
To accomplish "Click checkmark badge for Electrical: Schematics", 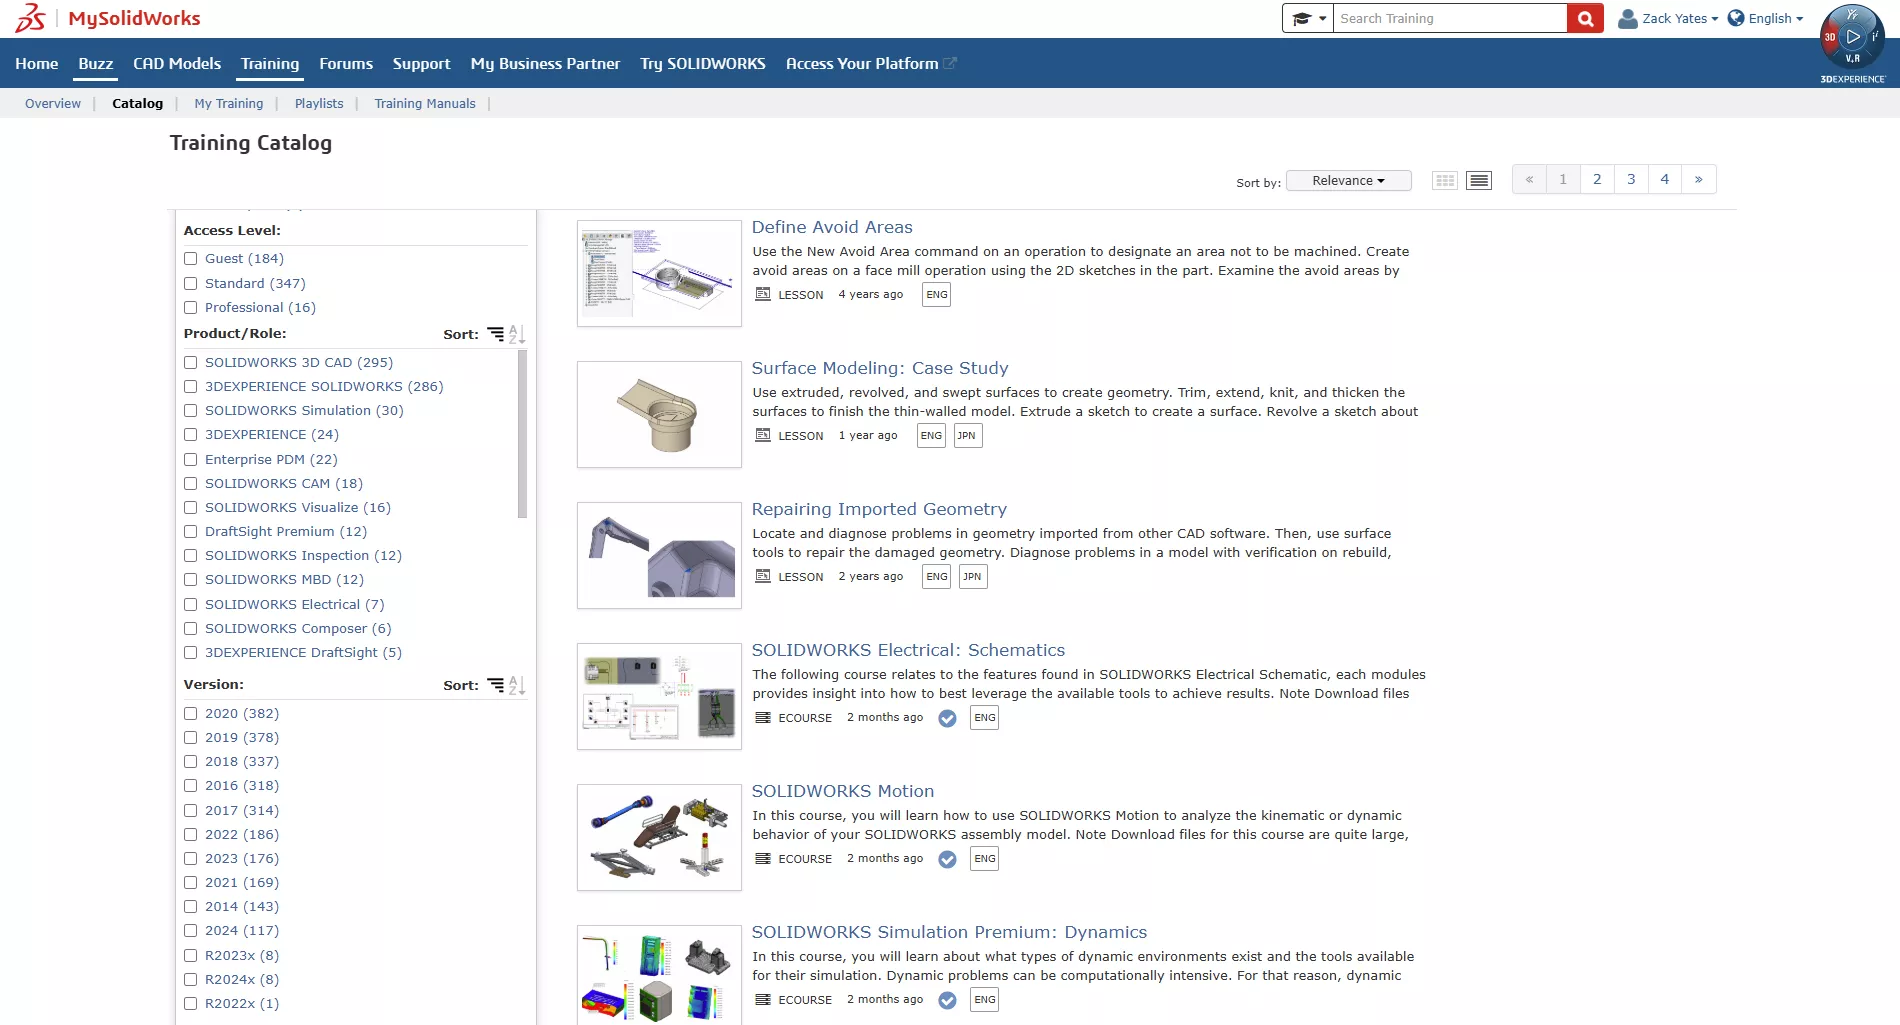I will coord(947,718).
